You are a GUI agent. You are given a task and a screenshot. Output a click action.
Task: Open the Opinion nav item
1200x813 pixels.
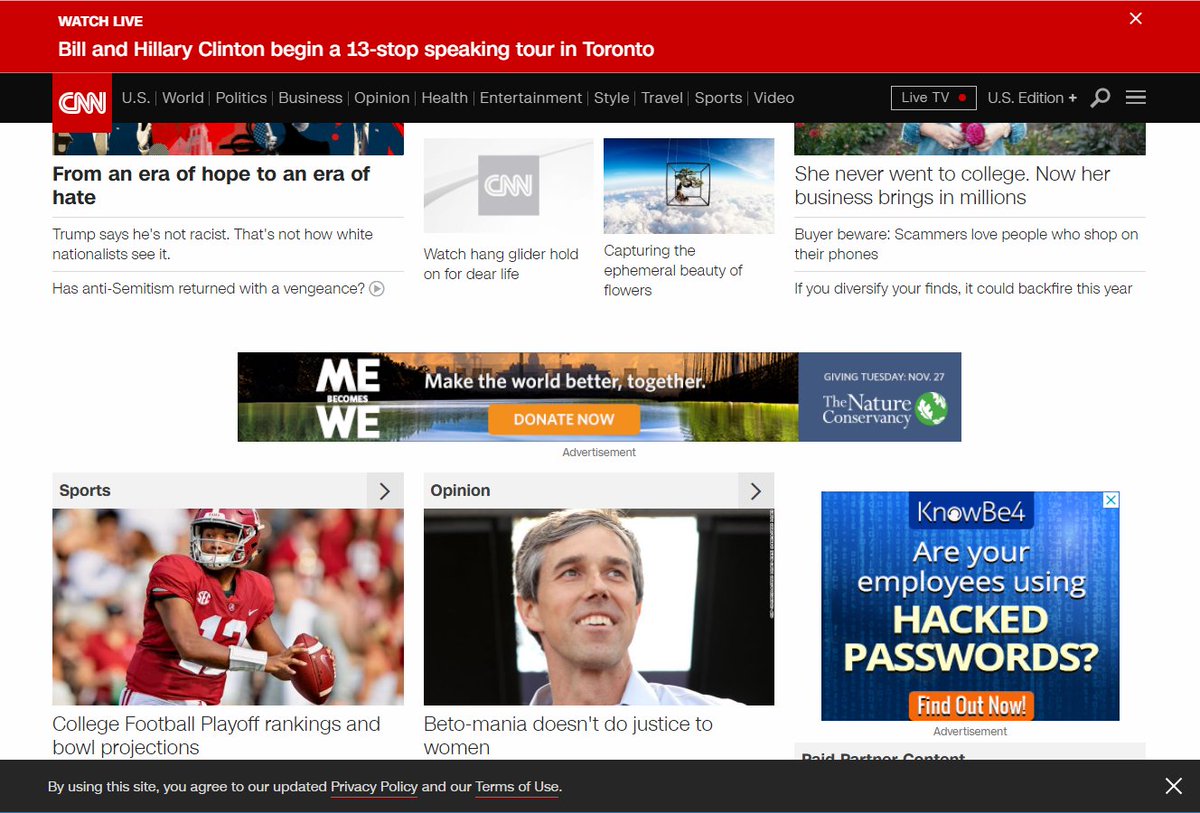[382, 98]
